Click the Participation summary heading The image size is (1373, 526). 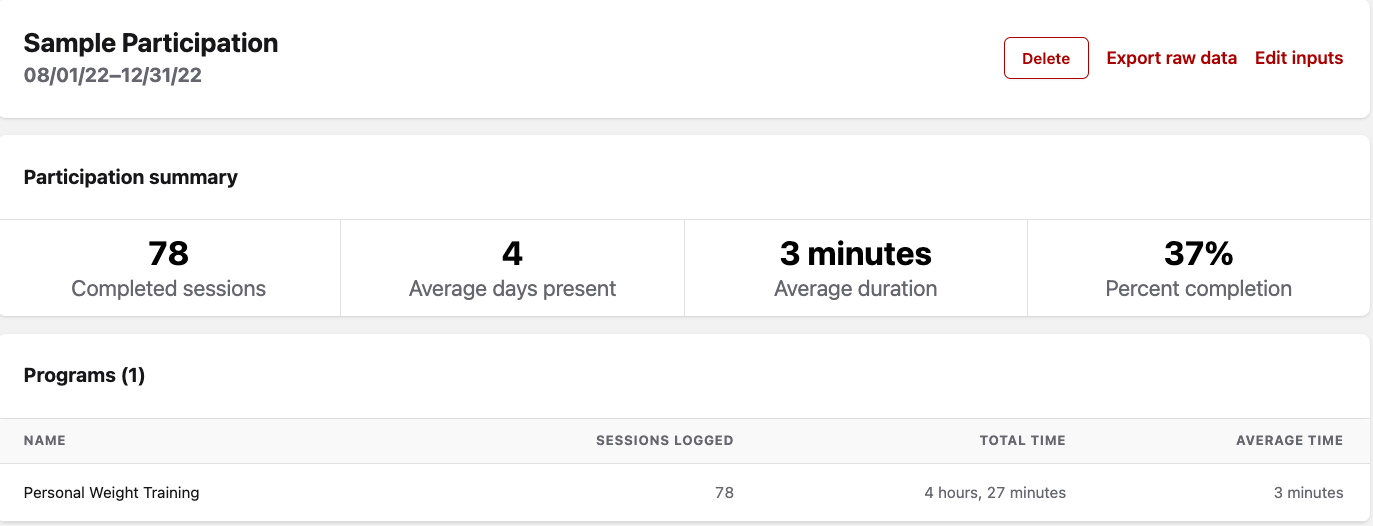[x=131, y=177]
